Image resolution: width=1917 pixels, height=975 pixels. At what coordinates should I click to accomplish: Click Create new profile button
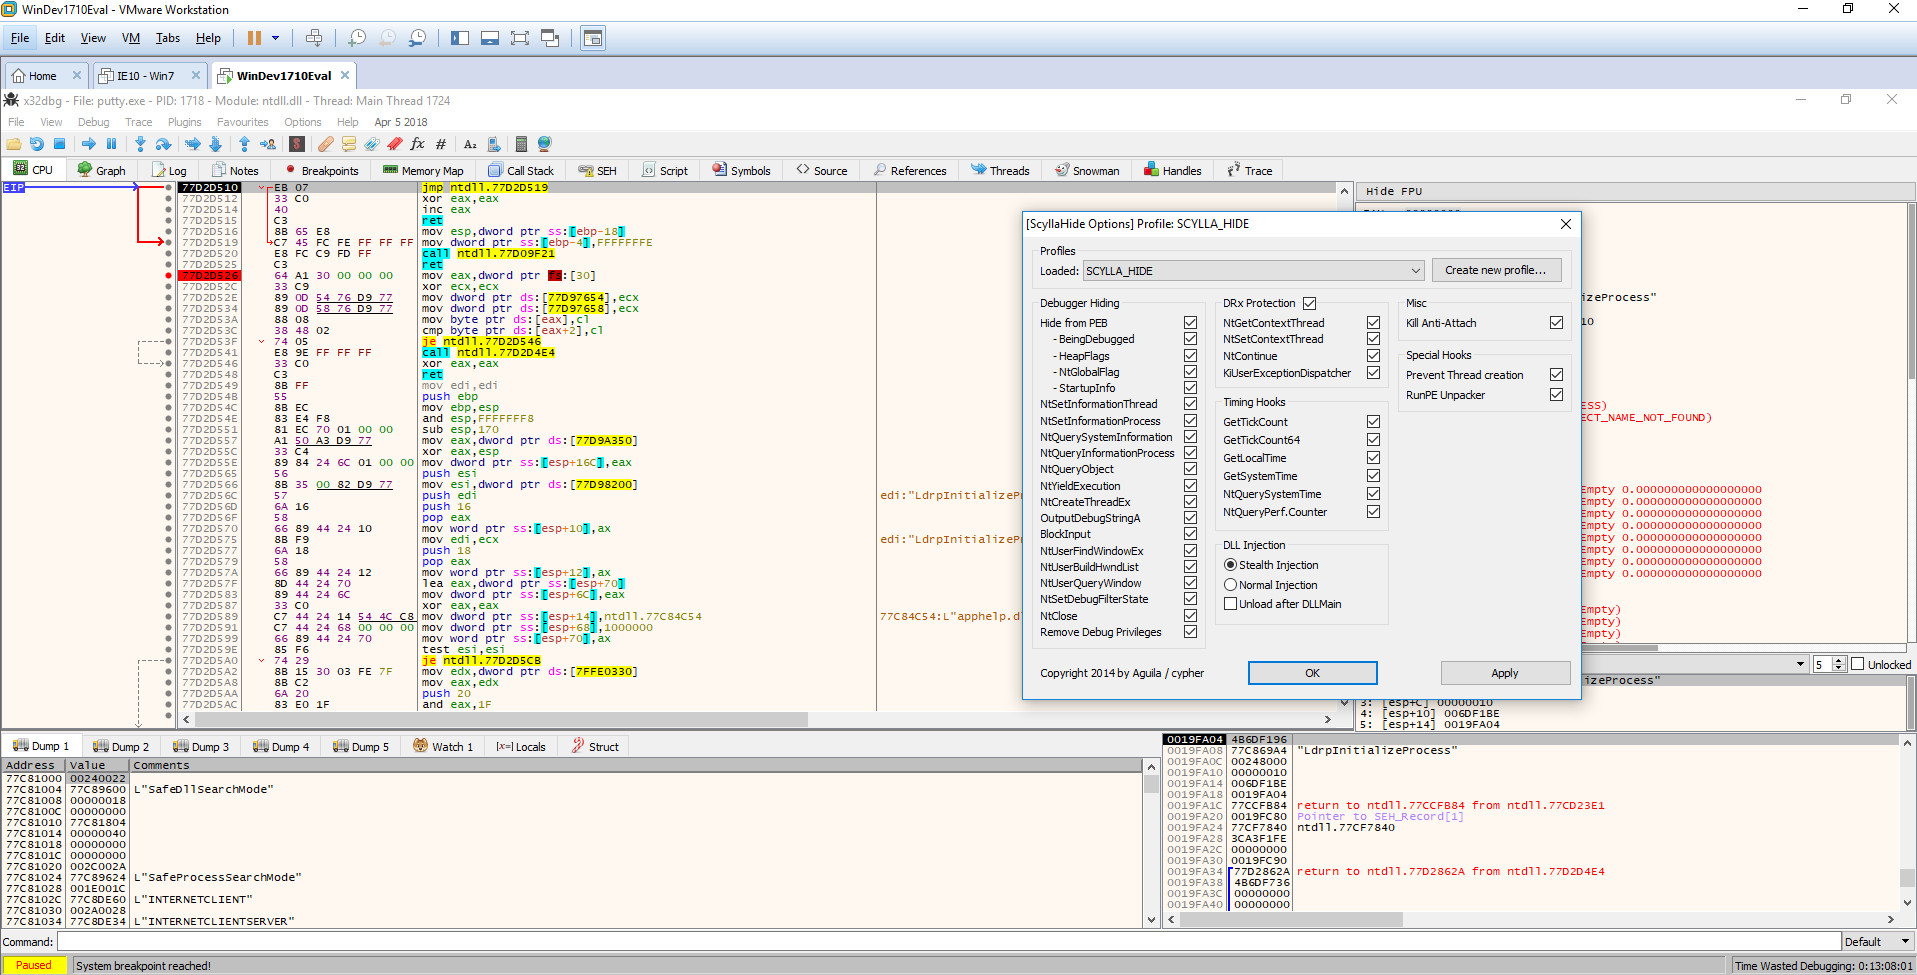(1495, 270)
